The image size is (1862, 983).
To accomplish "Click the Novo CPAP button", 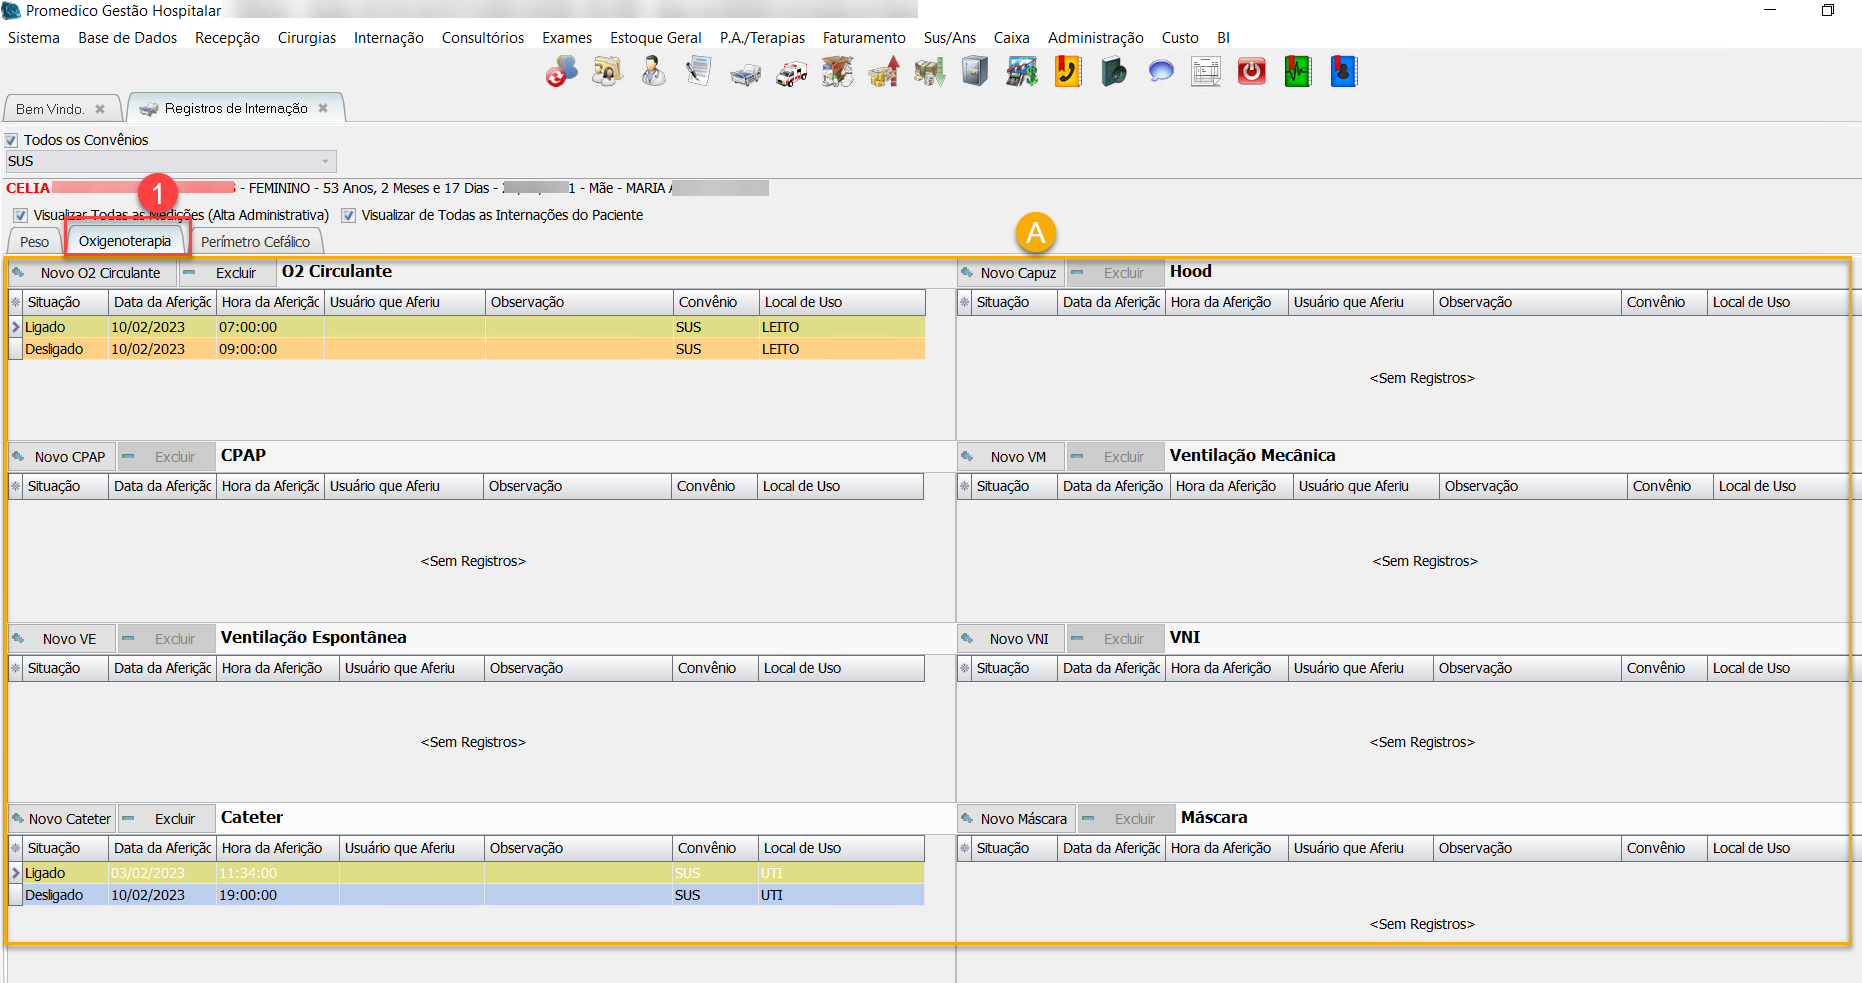I will click(61, 457).
